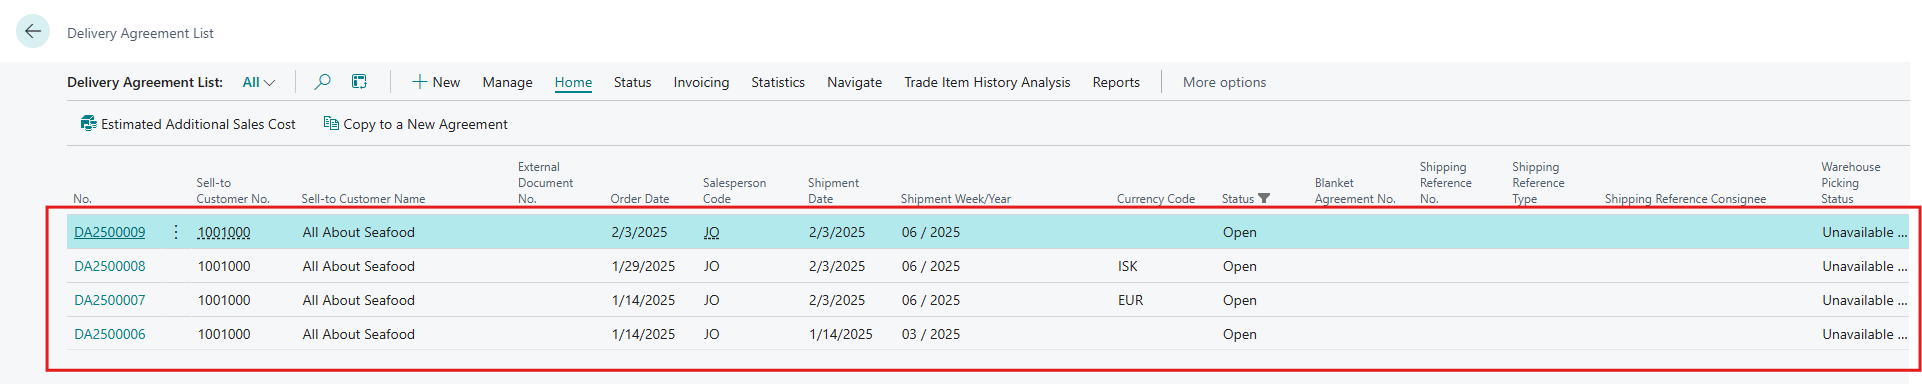Open the Invoicing menu
1922x384 pixels.
(x=701, y=82)
